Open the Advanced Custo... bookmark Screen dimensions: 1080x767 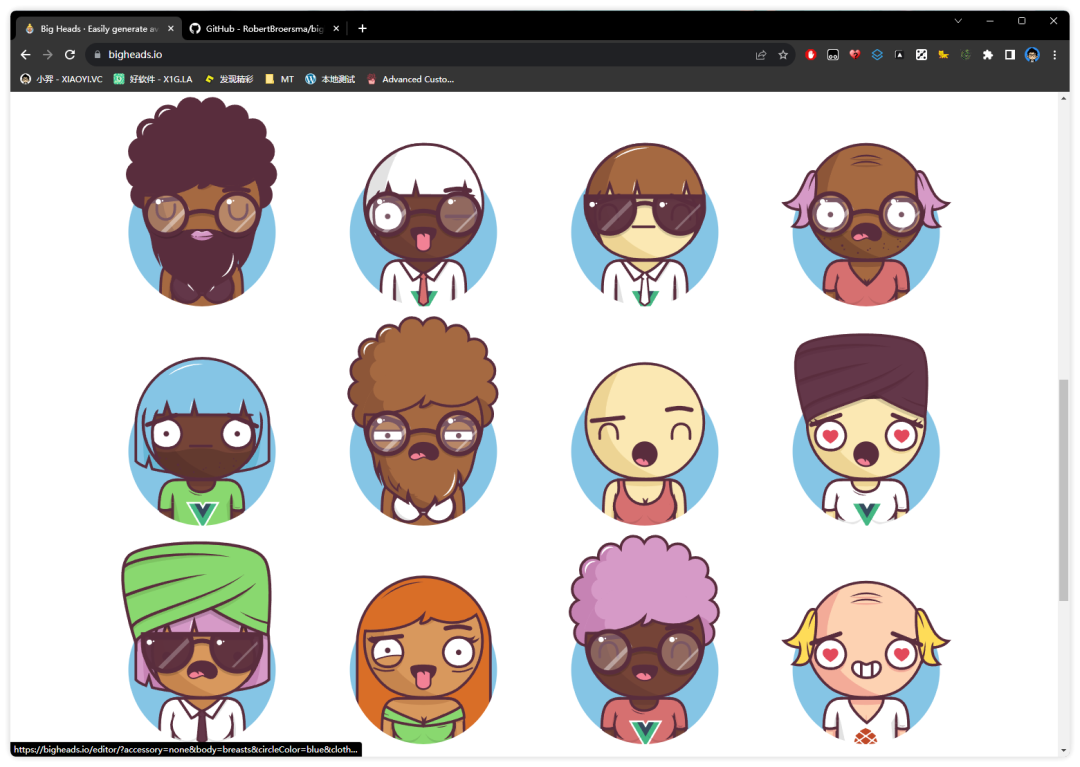tap(411, 79)
